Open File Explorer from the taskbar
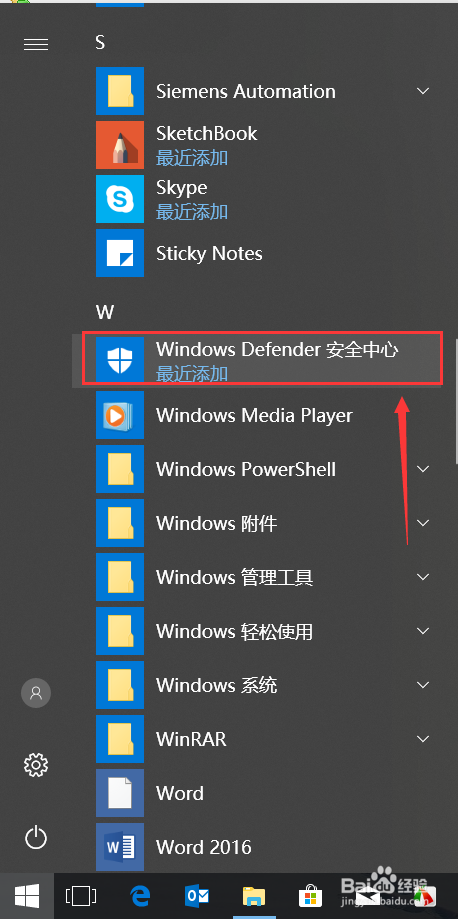Image resolution: width=458 pixels, height=919 pixels. point(253,896)
